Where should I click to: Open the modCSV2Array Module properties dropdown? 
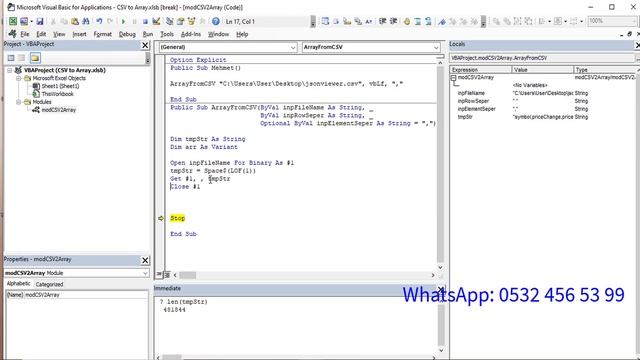(145, 273)
